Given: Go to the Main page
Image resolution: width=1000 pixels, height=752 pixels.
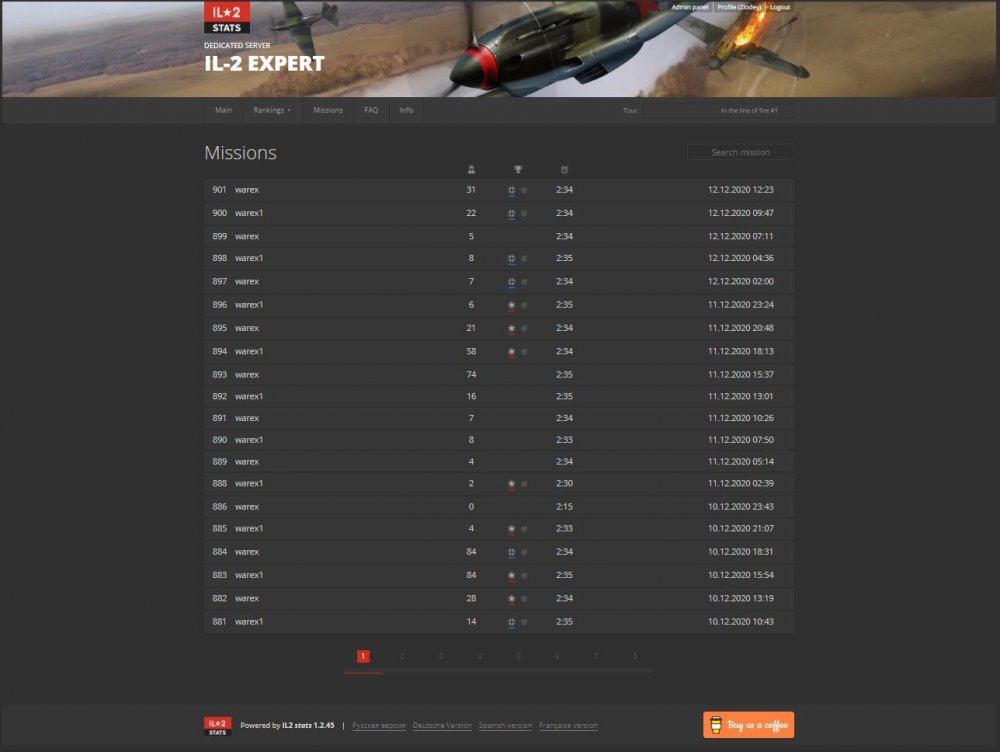Looking at the screenshot, I should (x=223, y=110).
